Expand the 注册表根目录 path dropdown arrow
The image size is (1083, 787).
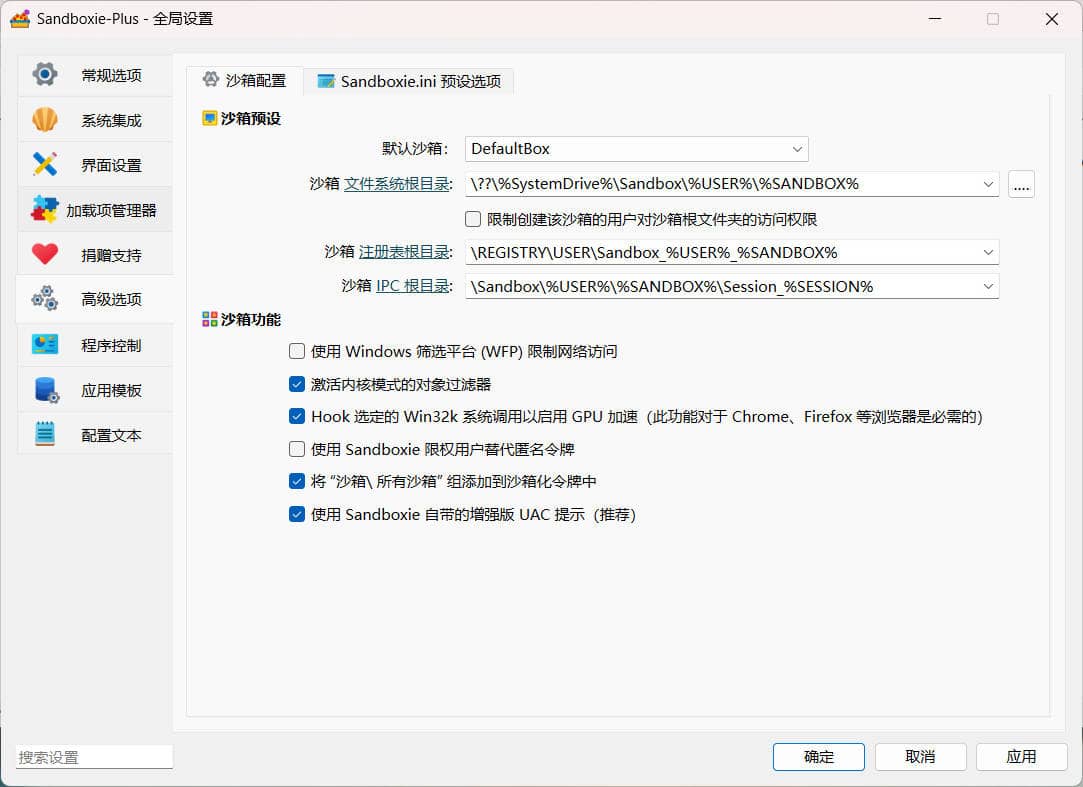tap(988, 253)
